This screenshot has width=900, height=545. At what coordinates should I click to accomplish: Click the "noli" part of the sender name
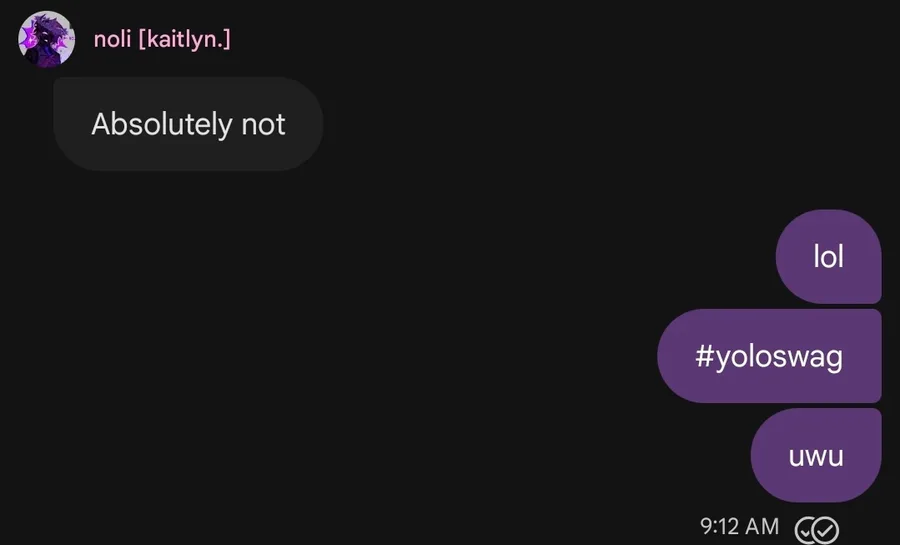(x=112, y=40)
